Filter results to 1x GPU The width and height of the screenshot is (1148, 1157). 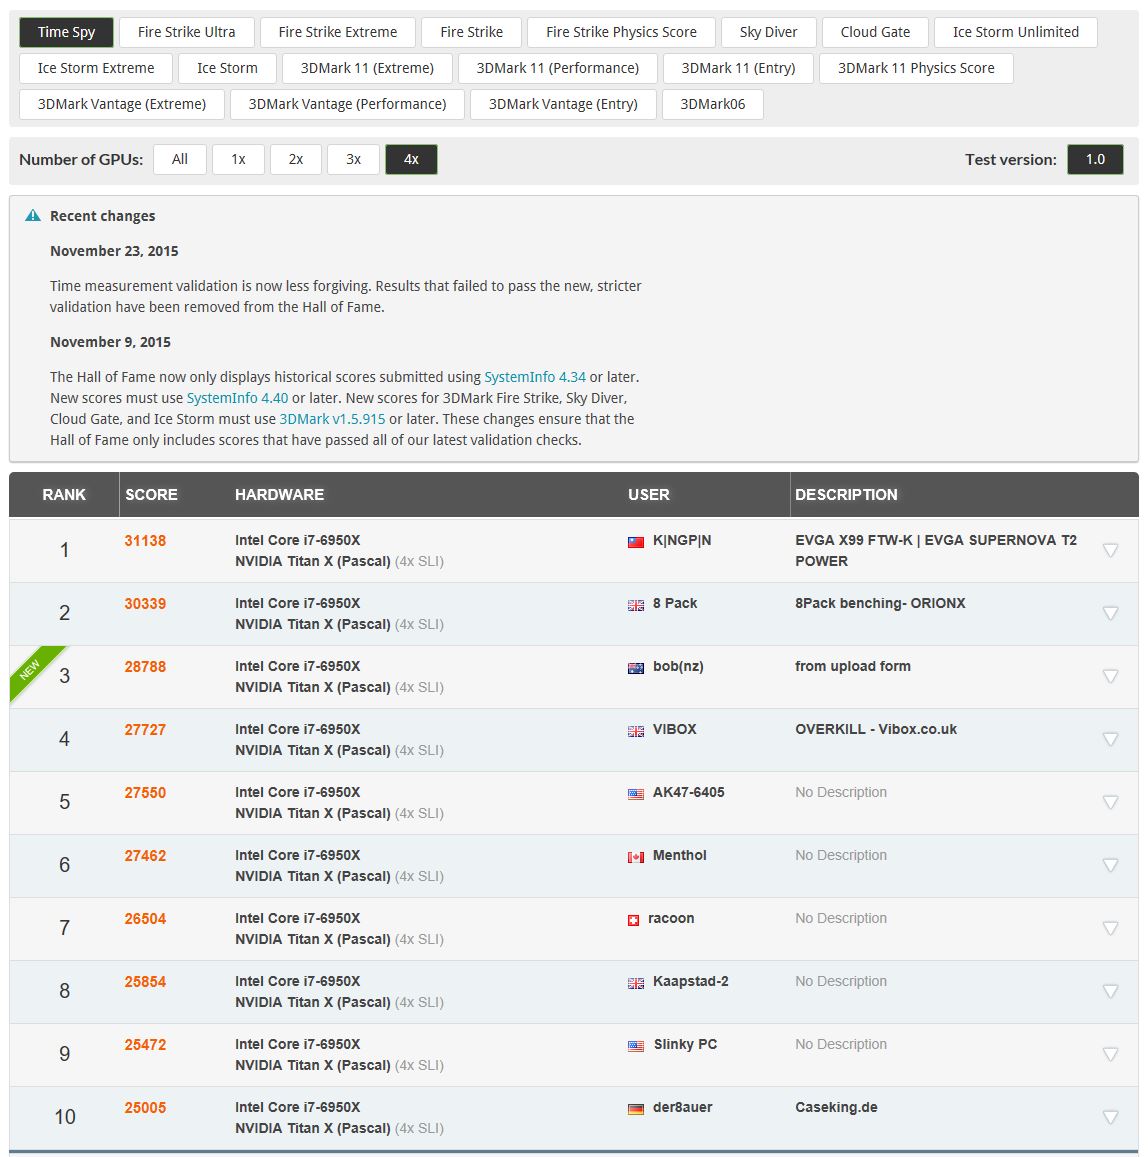[x=238, y=159]
